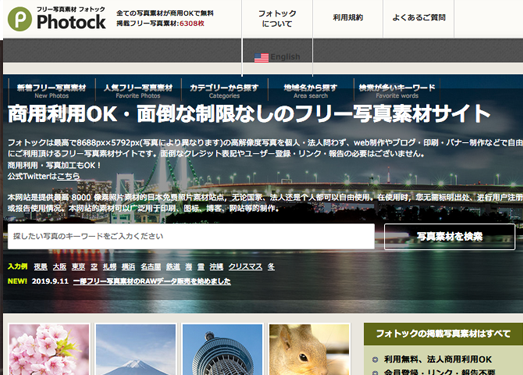The width and height of the screenshot is (523, 375).
Task: Click the 写真素材を検索 search button
Action: click(450, 237)
